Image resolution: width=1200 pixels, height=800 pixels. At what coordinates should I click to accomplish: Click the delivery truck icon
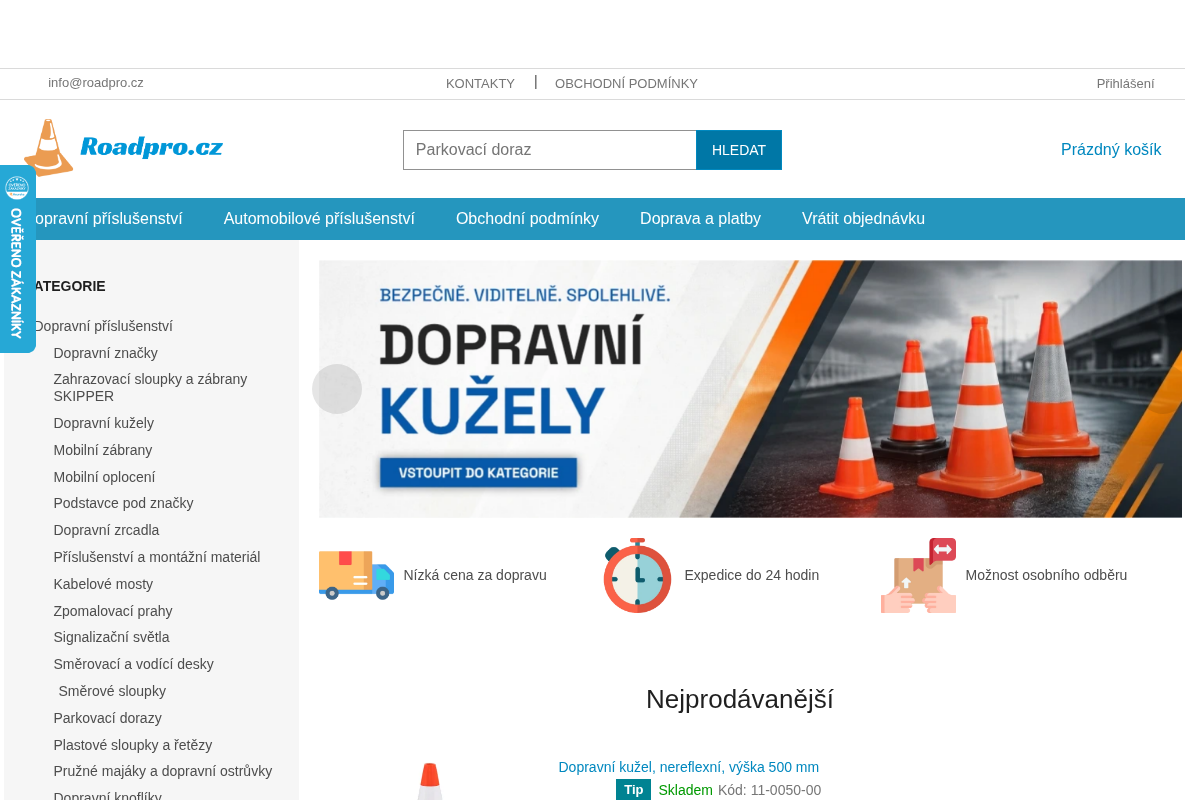point(356,575)
